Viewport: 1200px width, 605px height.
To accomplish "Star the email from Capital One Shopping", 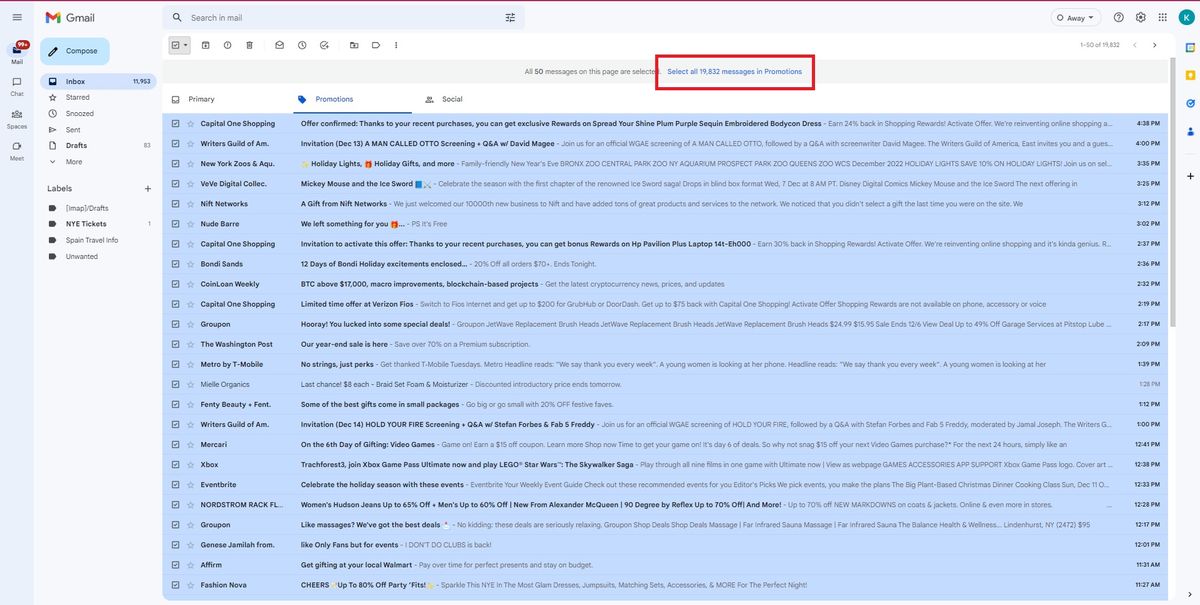I will coord(190,121).
